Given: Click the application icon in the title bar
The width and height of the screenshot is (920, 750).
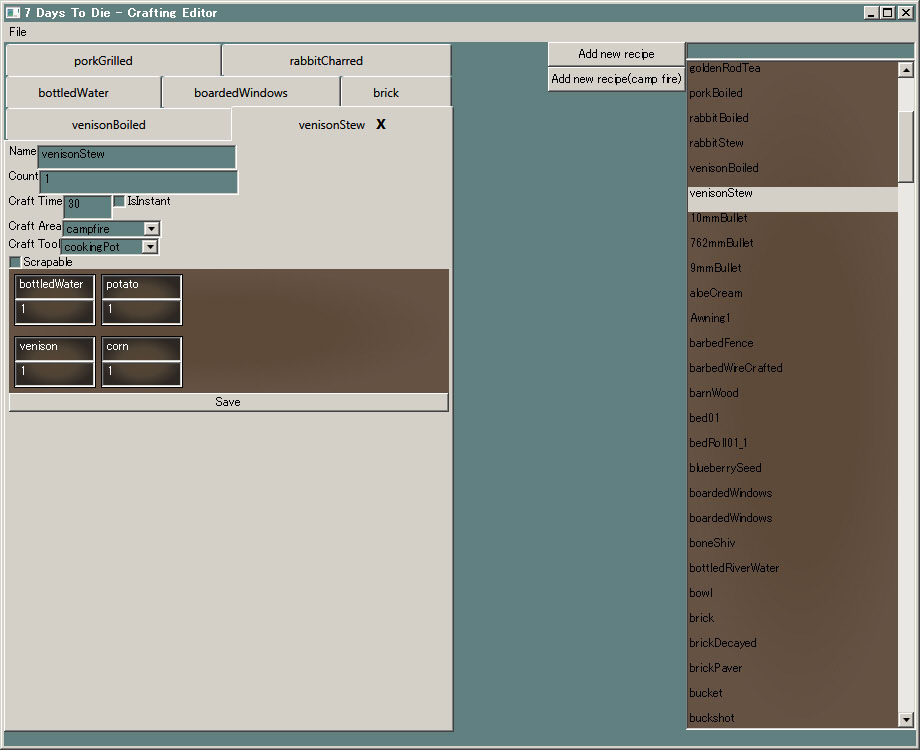Looking at the screenshot, I should pos(13,12).
